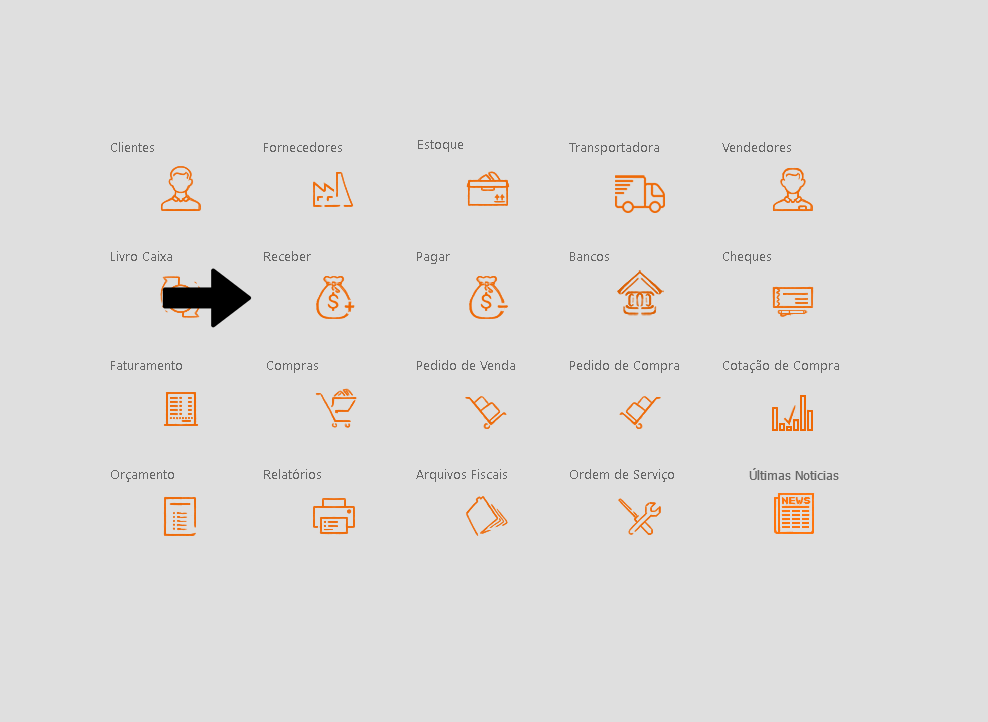Open the Estoque box icon
The height and width of the screenshot is (722, 988).
coord(488,189)
